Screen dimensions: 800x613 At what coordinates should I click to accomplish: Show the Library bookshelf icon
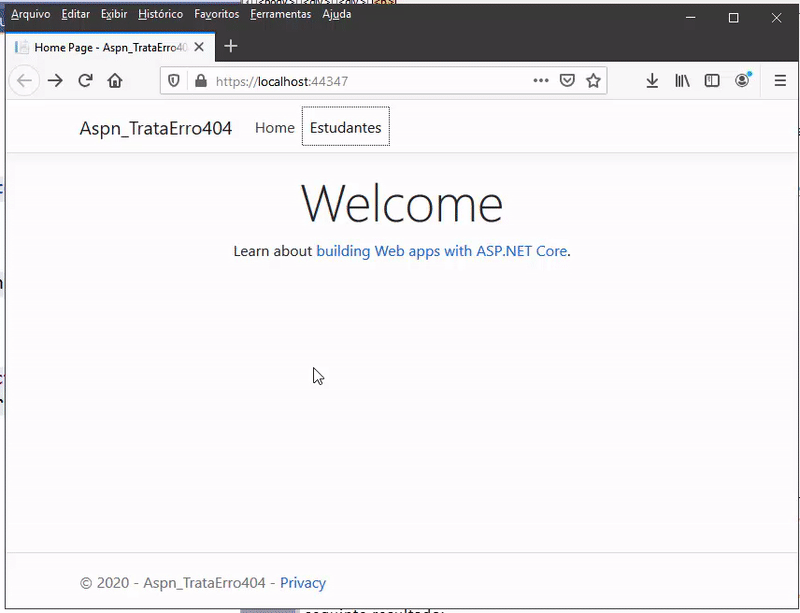pos(682,81)
